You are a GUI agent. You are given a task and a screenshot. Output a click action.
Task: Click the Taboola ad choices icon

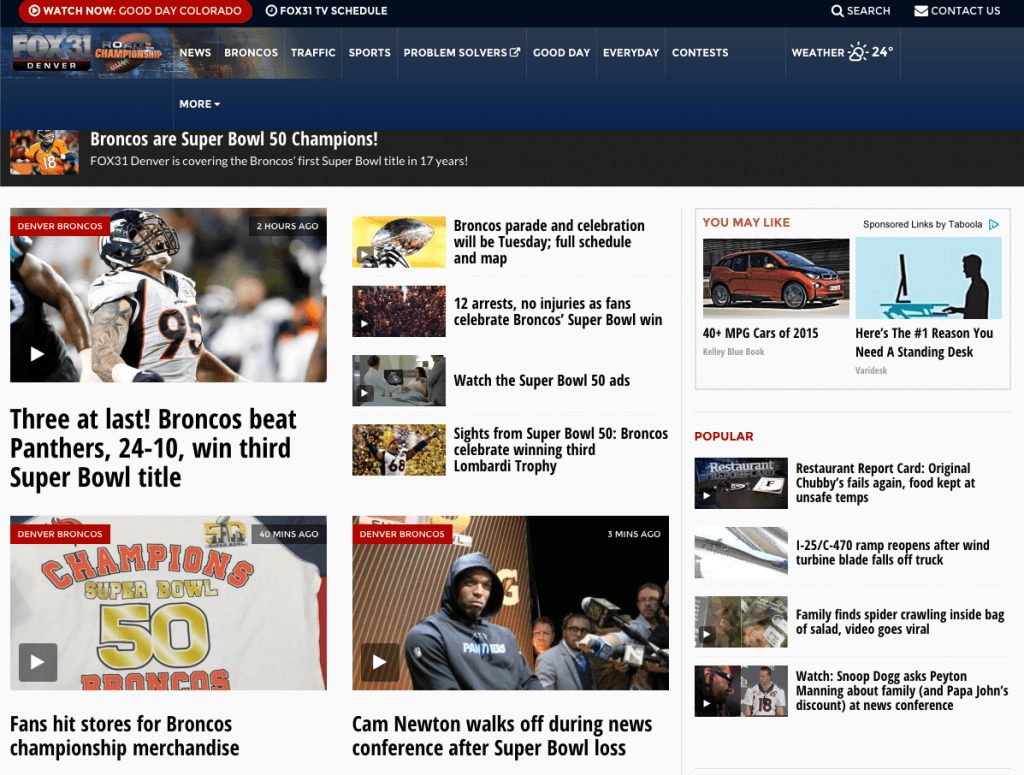click(993, 224)
